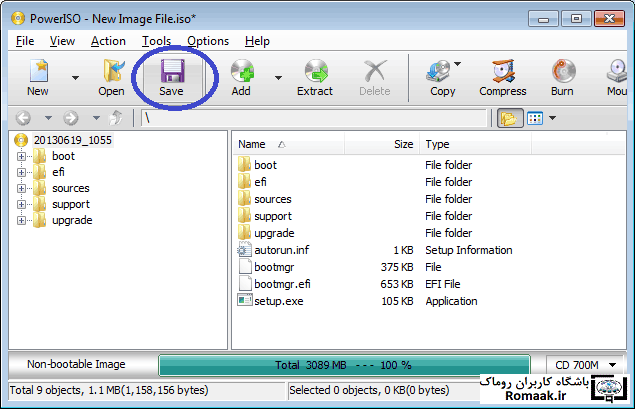Expand the support folder in tree

point(21,204)
